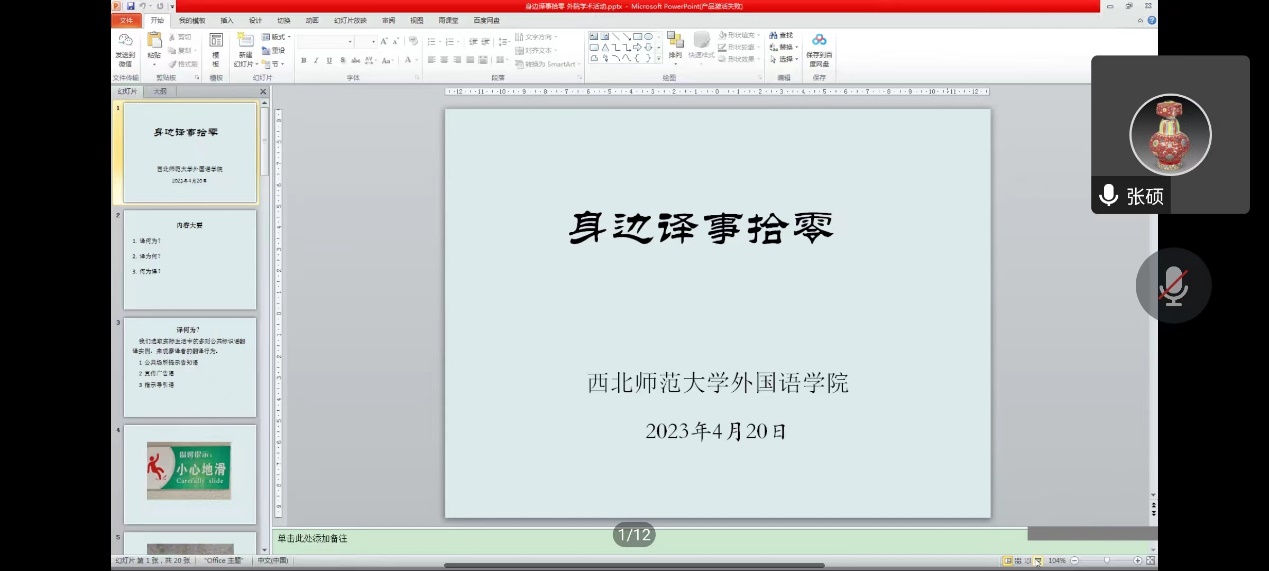Image resolution: width=1269 pixels, height=571 pixels.
Task: Switch to the 插入 (Insert) ribbon tab
Action: click(227, 20)
